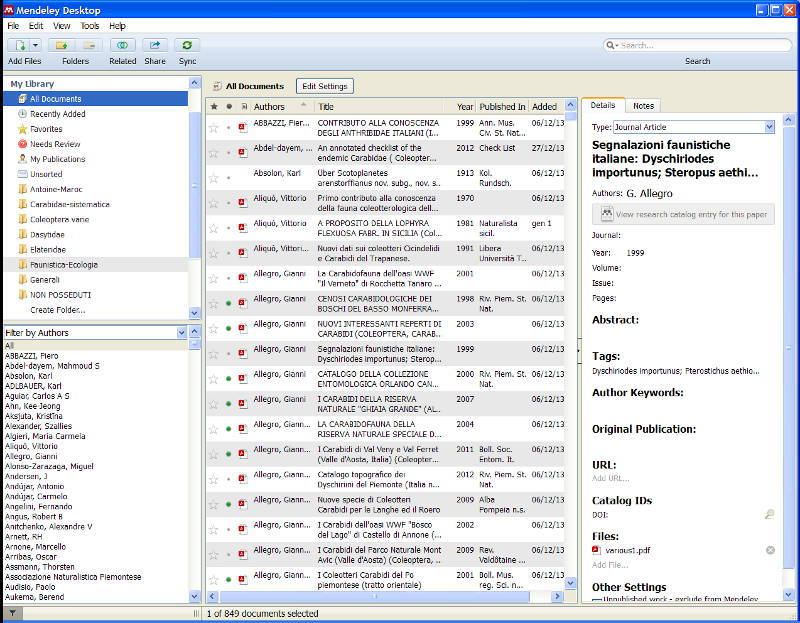Click DOI lookup magnifier icon
800x623 pixels.
point(769,514)
